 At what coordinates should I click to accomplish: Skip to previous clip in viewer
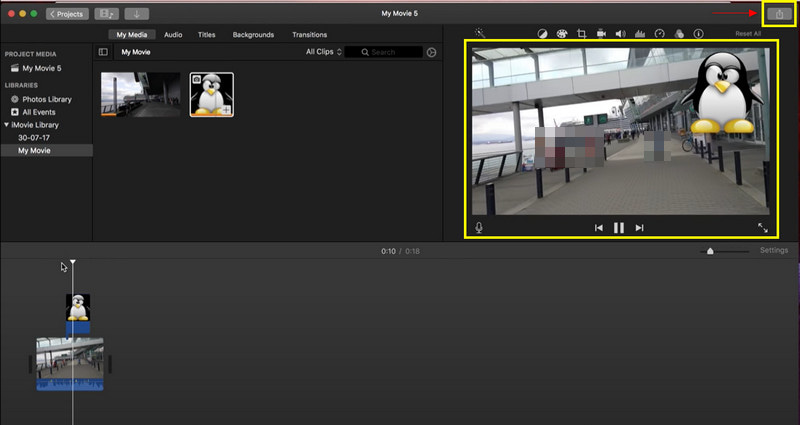point(598,228)
